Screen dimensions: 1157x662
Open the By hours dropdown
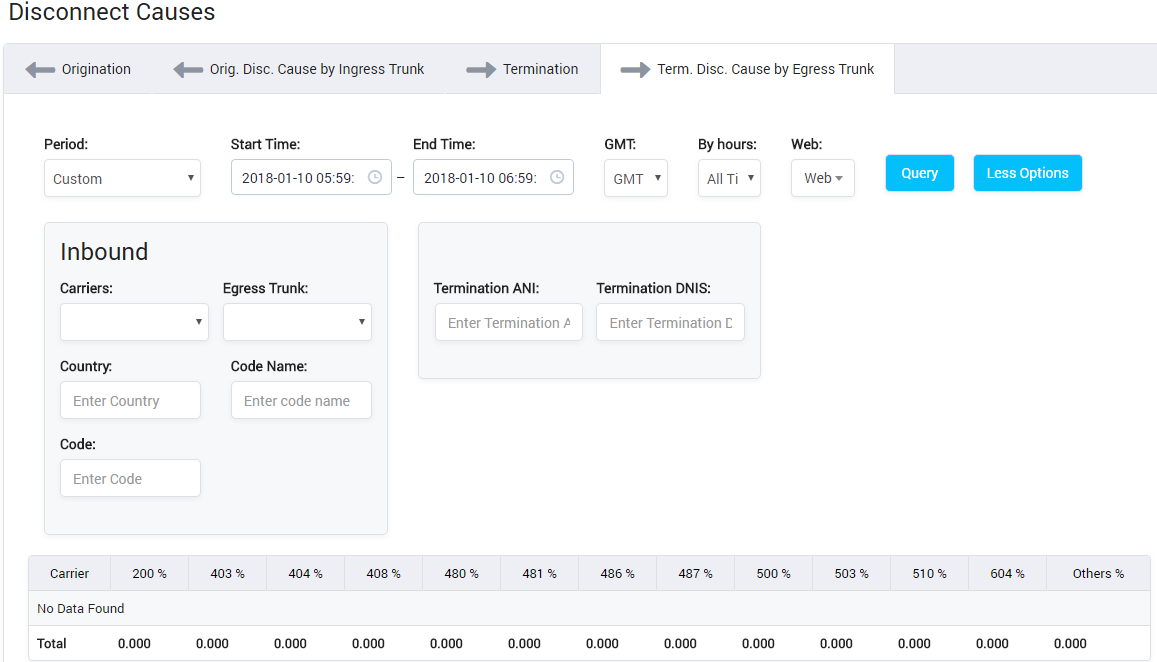(729, 178)
